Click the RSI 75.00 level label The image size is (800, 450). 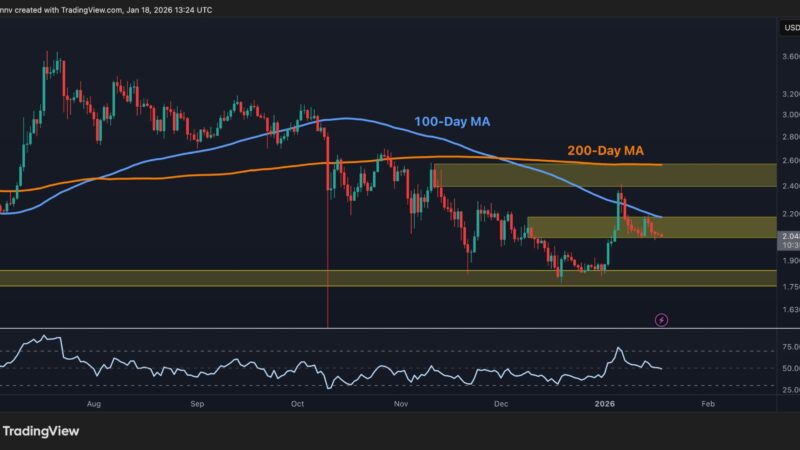791,347
